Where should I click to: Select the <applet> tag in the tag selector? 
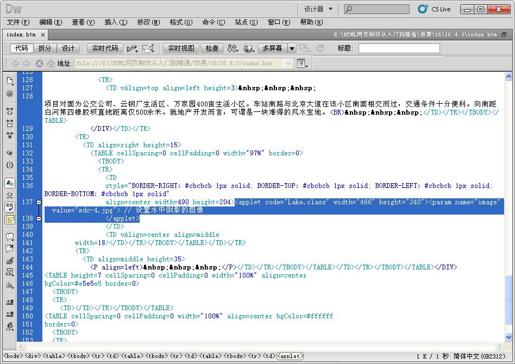point(290,356)
